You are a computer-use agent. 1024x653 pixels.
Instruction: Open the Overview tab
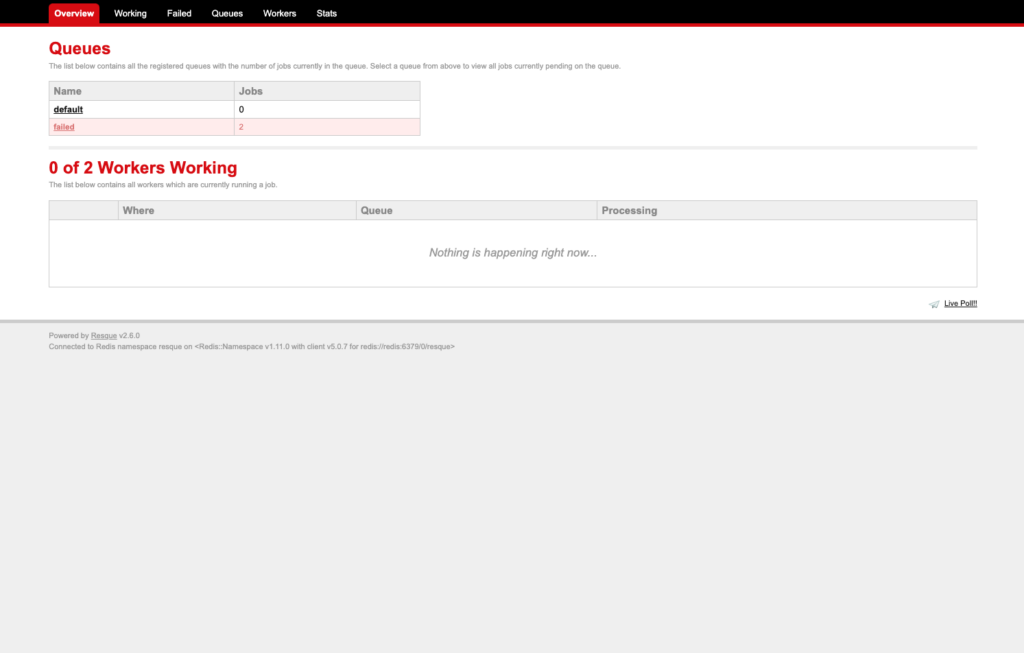coord(74,14)
